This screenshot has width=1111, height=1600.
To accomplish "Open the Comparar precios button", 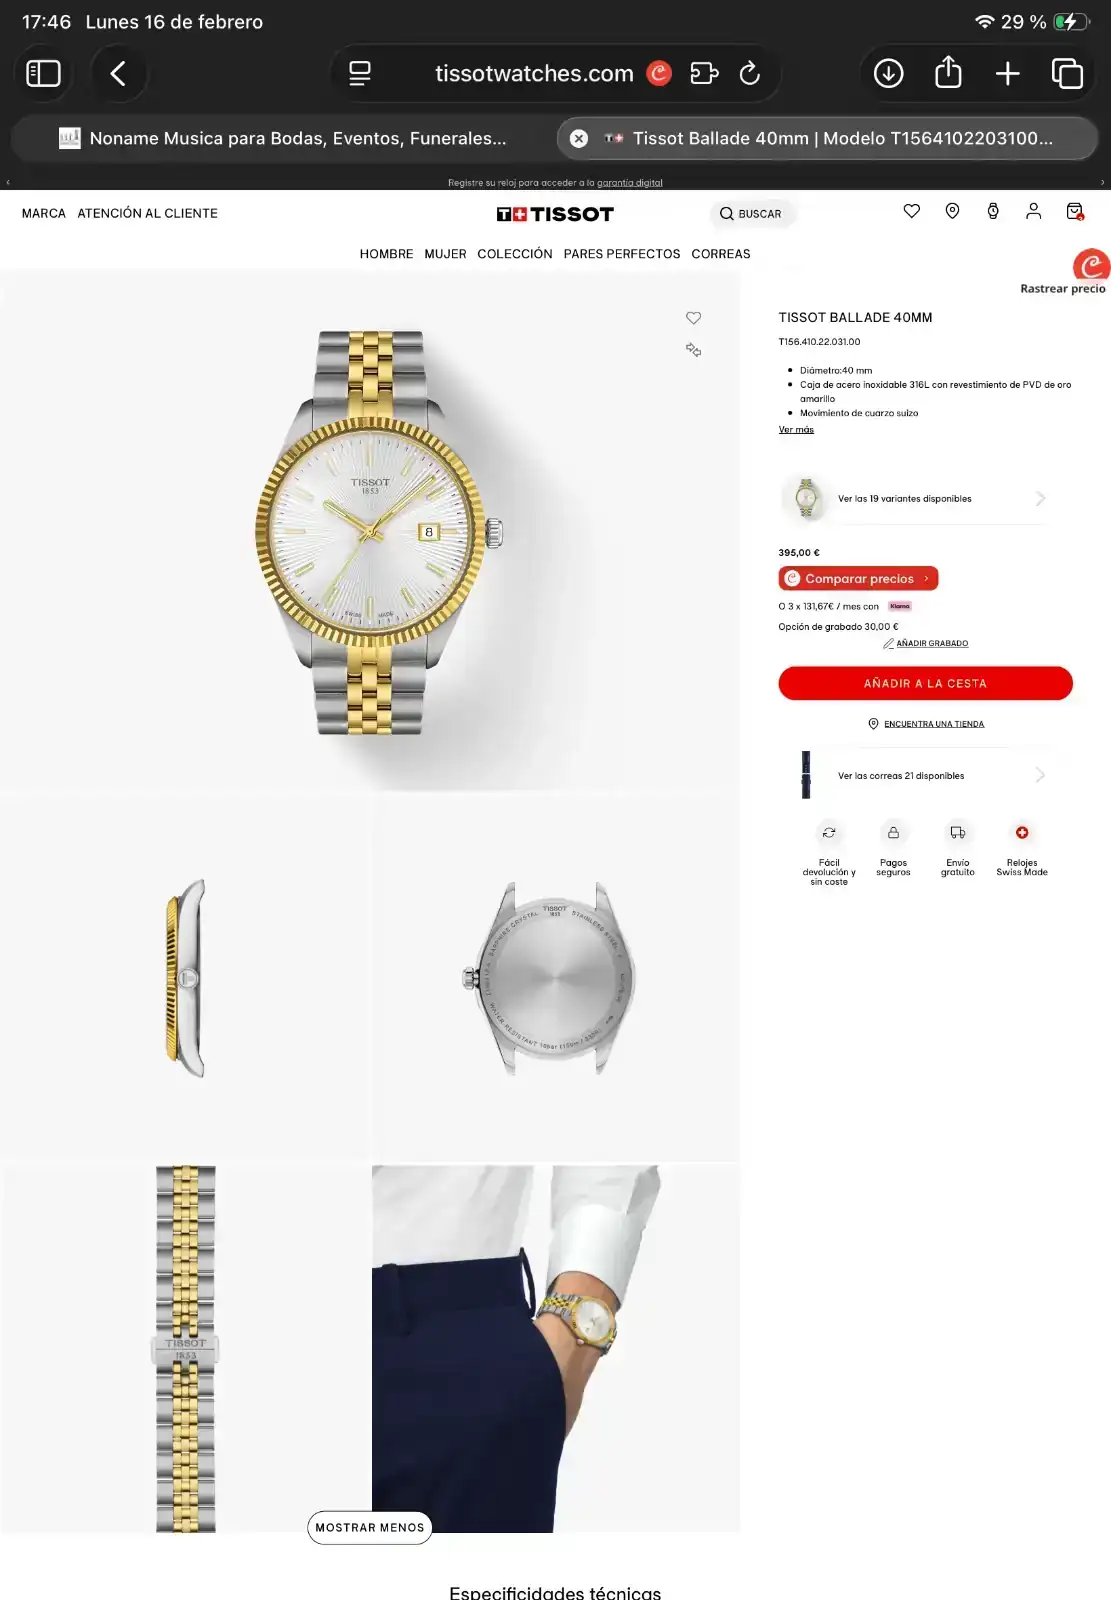I will (858, 578).
